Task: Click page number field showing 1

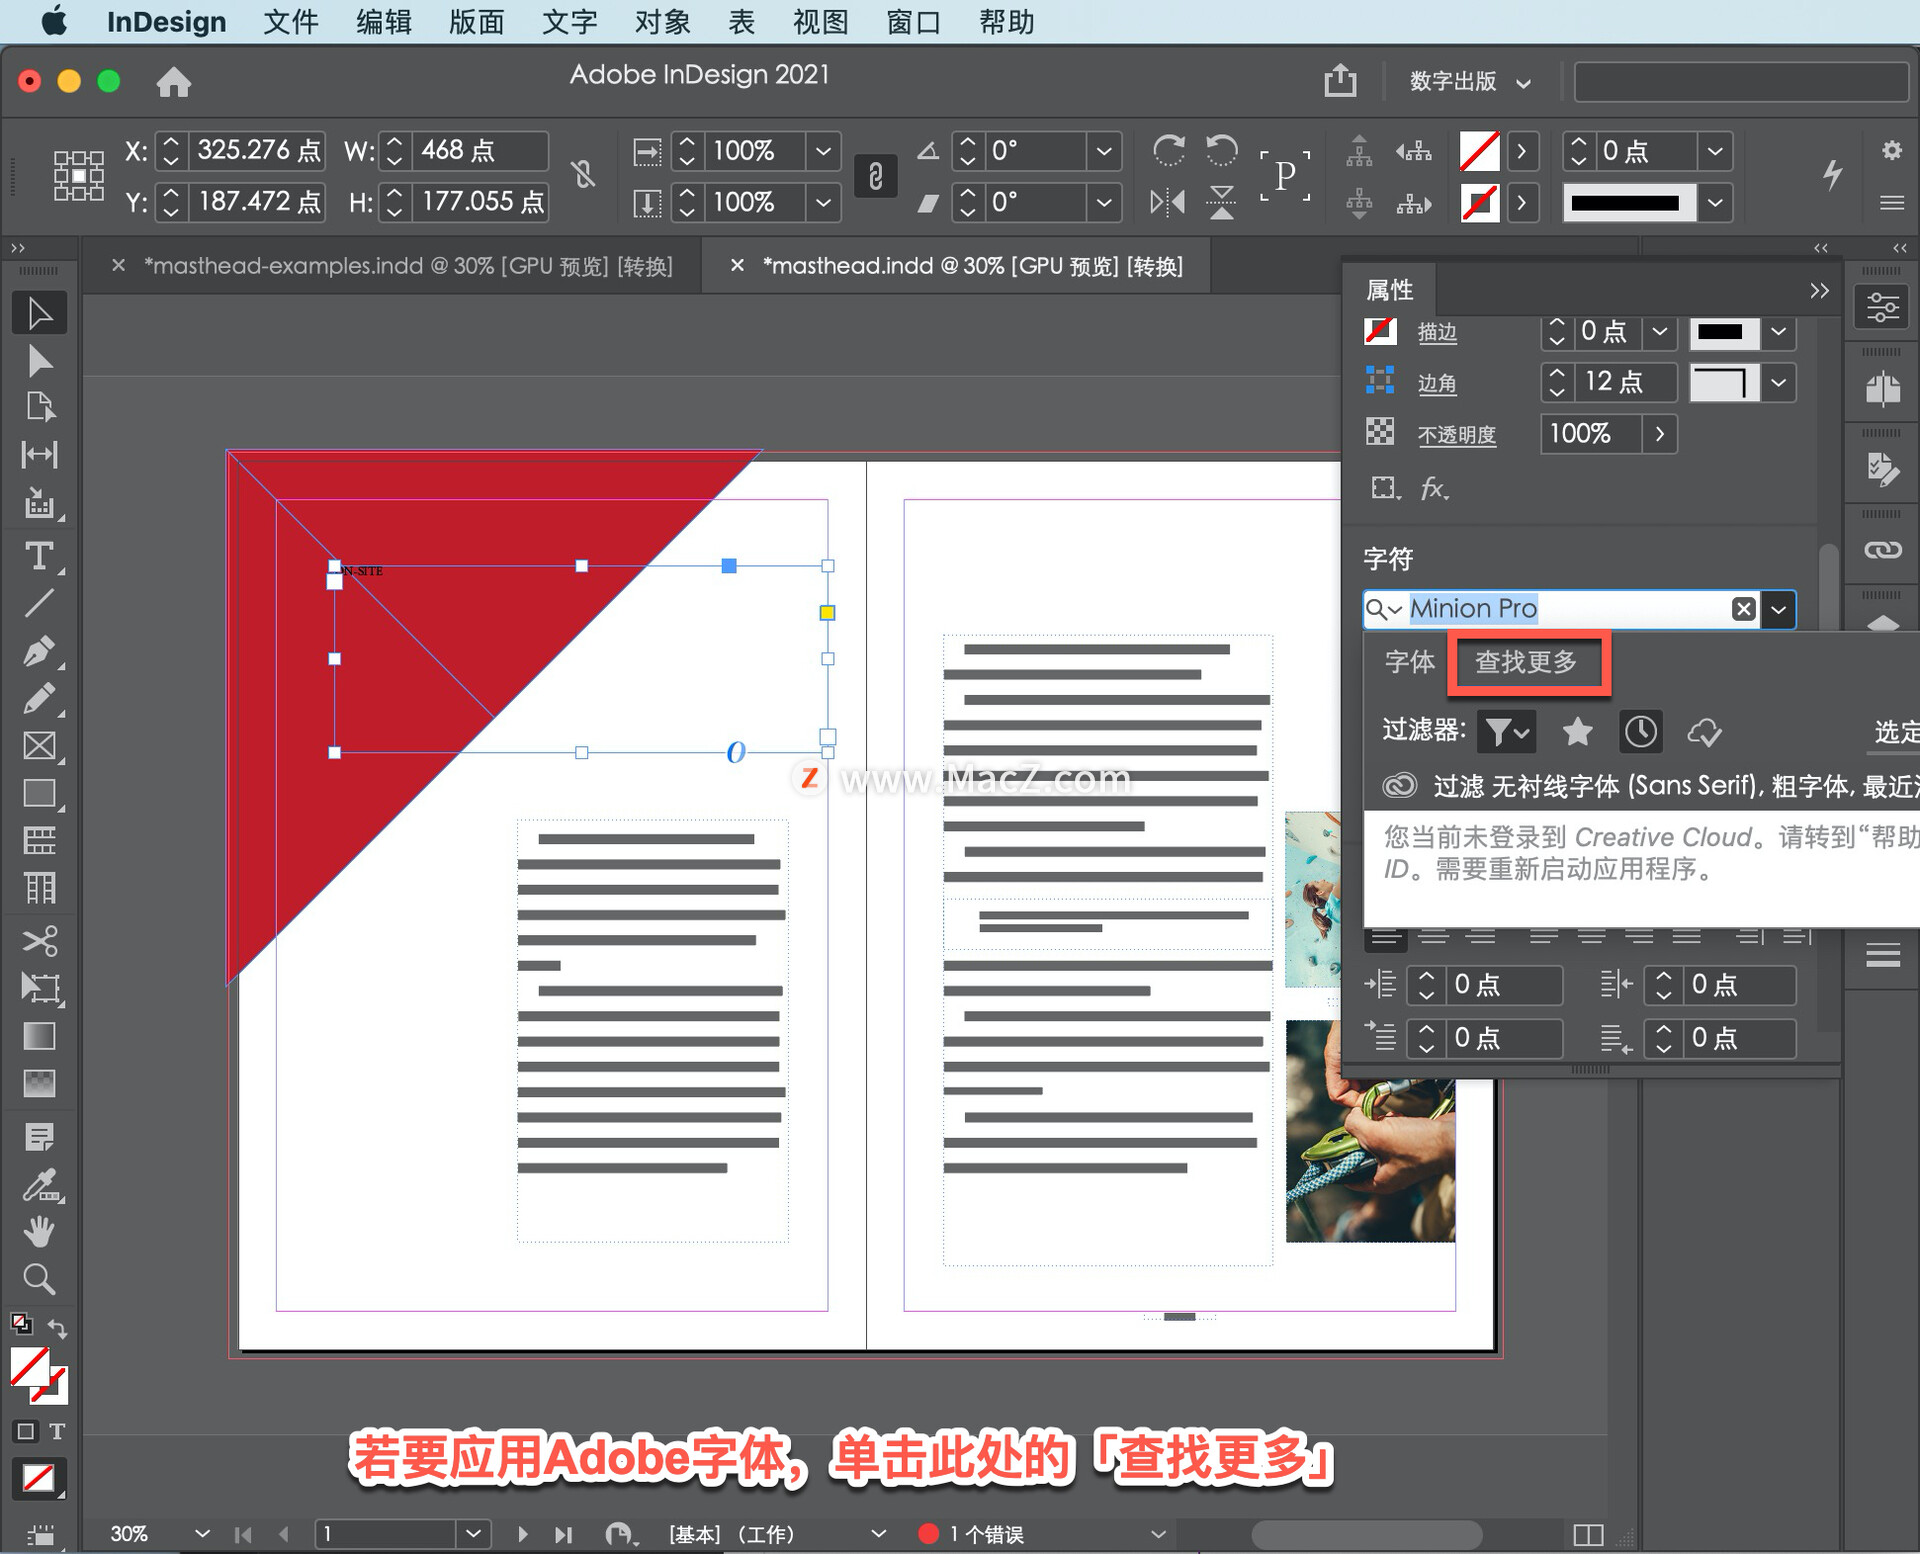Action: pos(386,1533)
